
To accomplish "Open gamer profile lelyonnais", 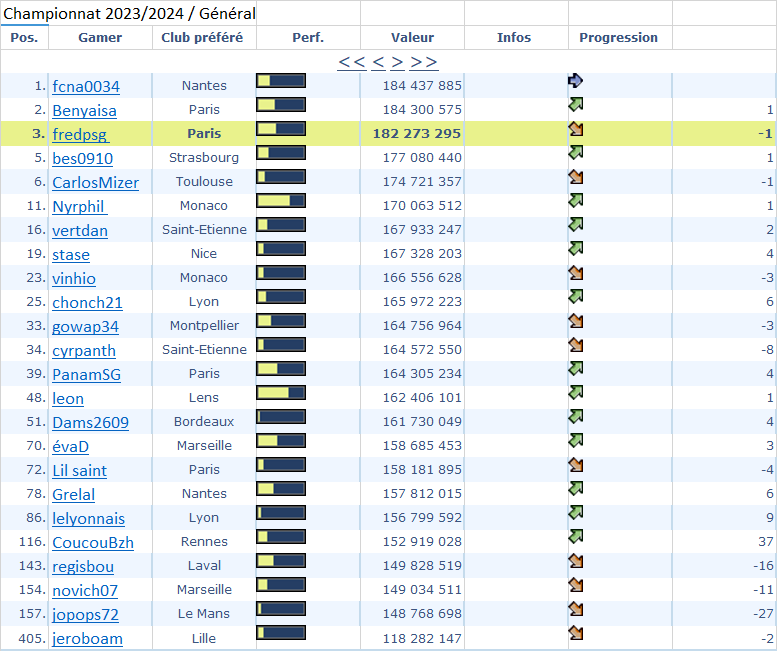I will point(89,519).
